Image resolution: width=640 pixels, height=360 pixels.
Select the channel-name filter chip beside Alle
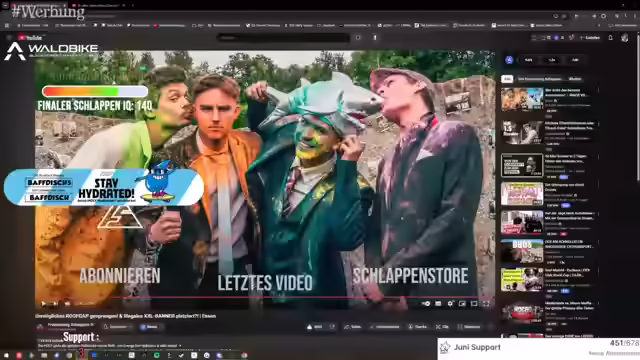pyautogui.click(x=540, y=79)
